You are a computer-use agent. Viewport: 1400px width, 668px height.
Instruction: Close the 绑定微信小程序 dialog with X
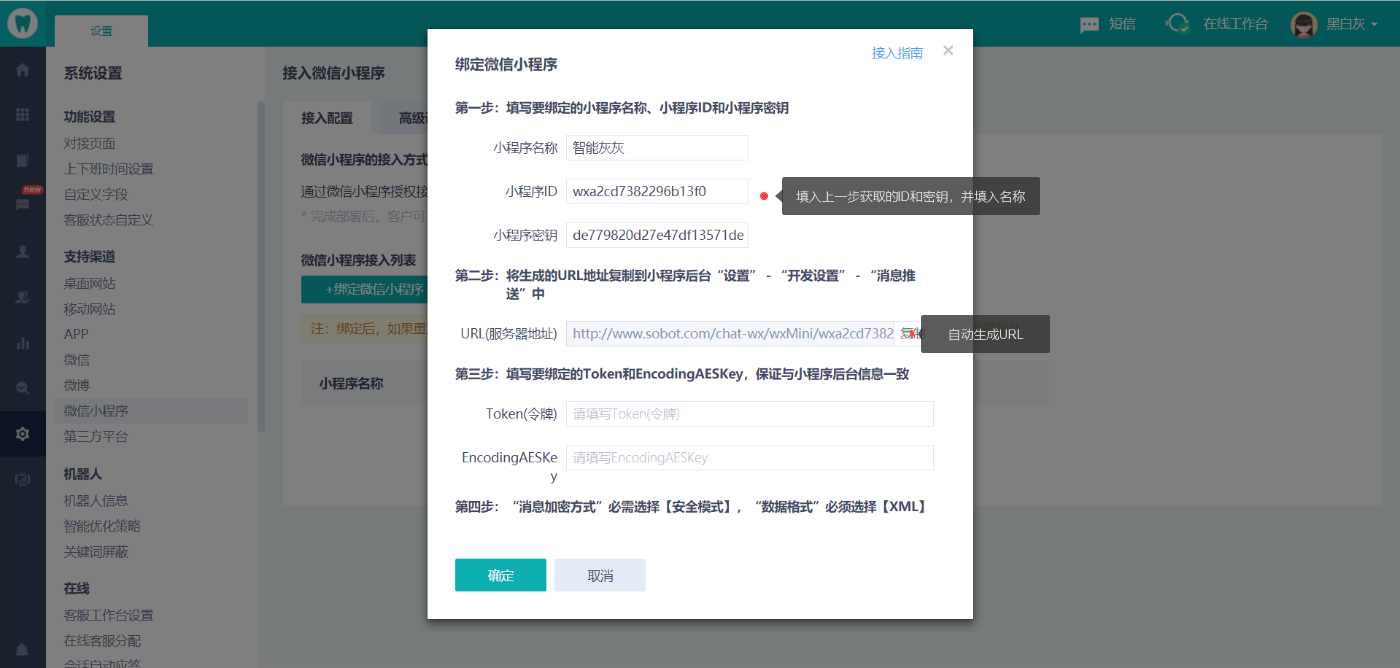click(948, 50)
